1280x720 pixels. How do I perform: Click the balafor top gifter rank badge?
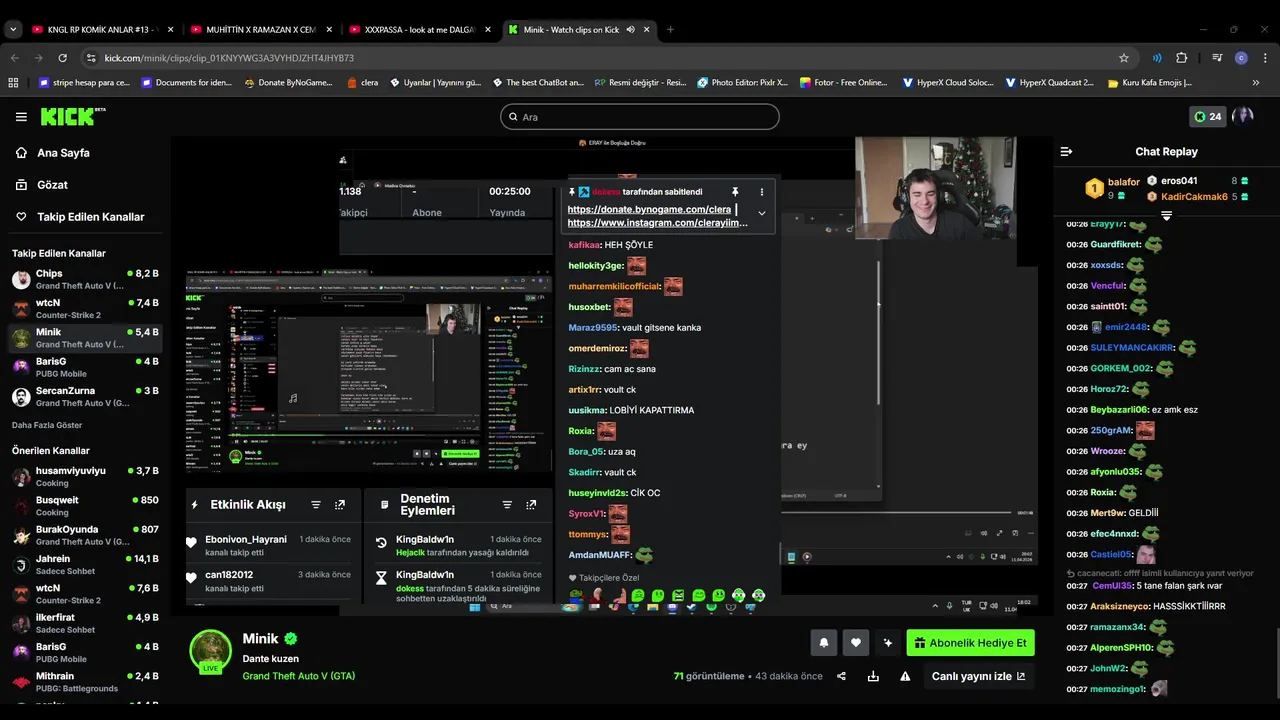pos(1095,188)
